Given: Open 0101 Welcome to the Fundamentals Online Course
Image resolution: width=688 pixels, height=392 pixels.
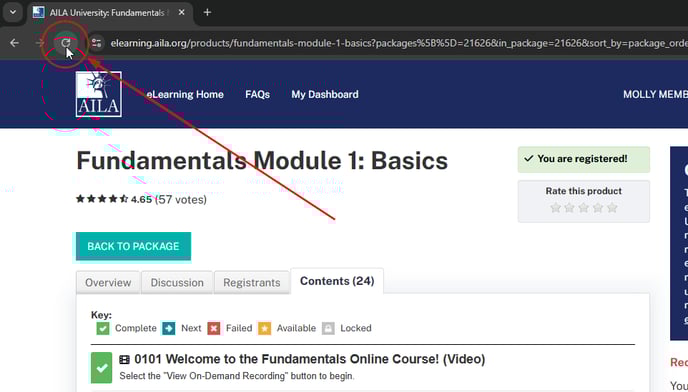Looking at the screenshot, I should (x=310, y=359).
